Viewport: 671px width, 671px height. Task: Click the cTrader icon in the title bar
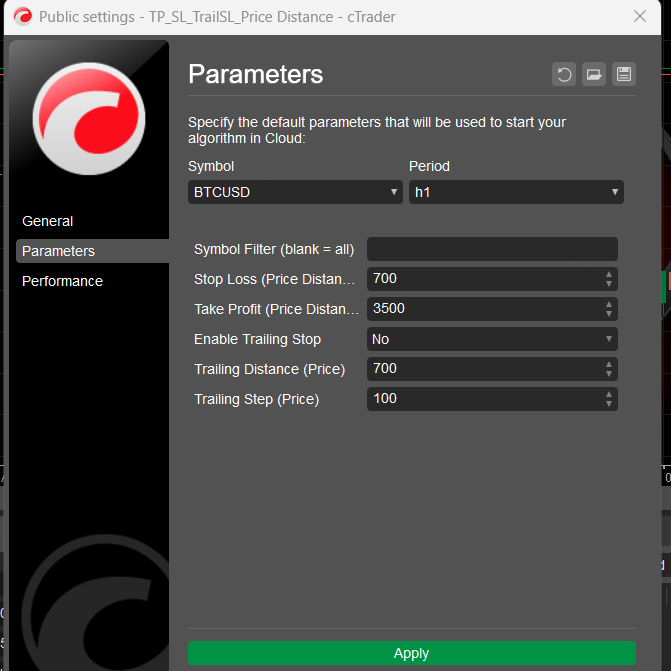coord(22,16)
